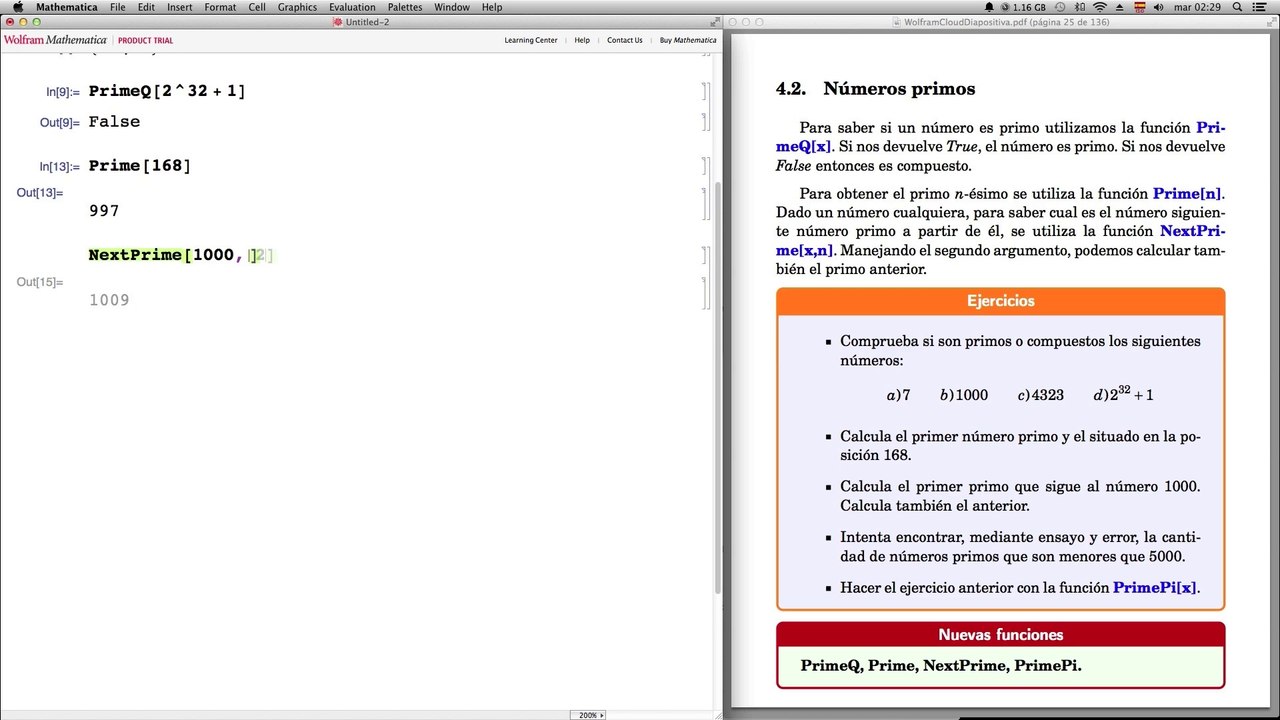Viewport: 1280px width, 720px height.
Task: Click the a)7 item in PDF exercise
Action: [x=898, y=395]
